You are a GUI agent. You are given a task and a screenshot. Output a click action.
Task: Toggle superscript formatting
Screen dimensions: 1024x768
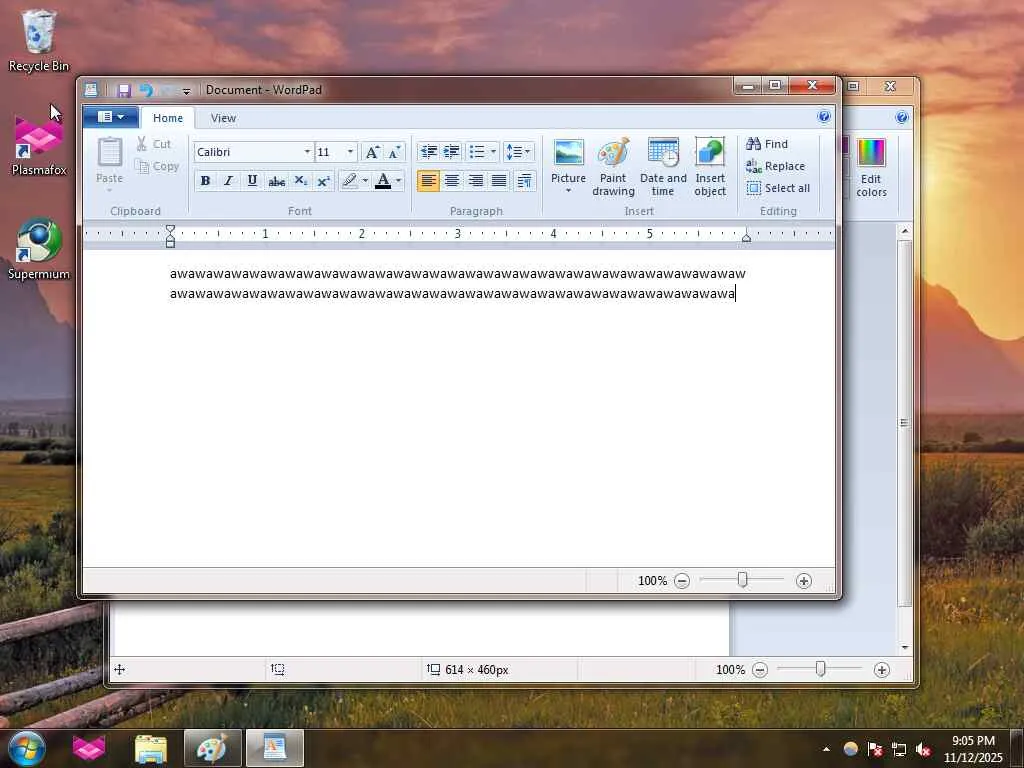coord(323,181)
